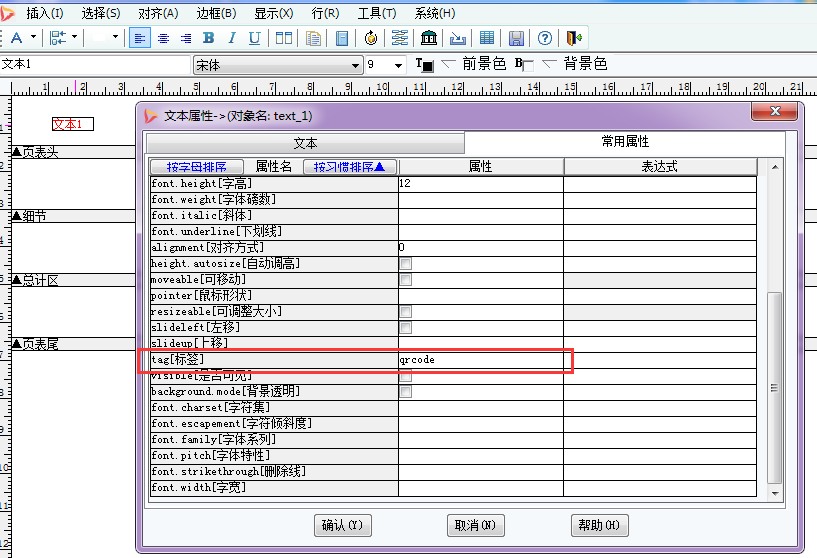
Task: Click the bank building toolbar icon
Action: click(x=429, y=38)
